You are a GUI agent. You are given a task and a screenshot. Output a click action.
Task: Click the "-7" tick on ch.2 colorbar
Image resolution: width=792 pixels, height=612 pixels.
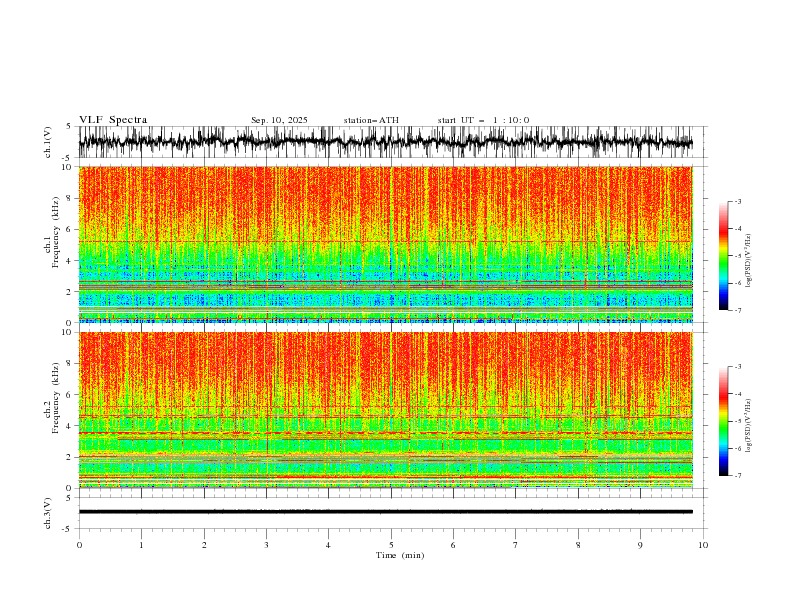tap(737, 476)
